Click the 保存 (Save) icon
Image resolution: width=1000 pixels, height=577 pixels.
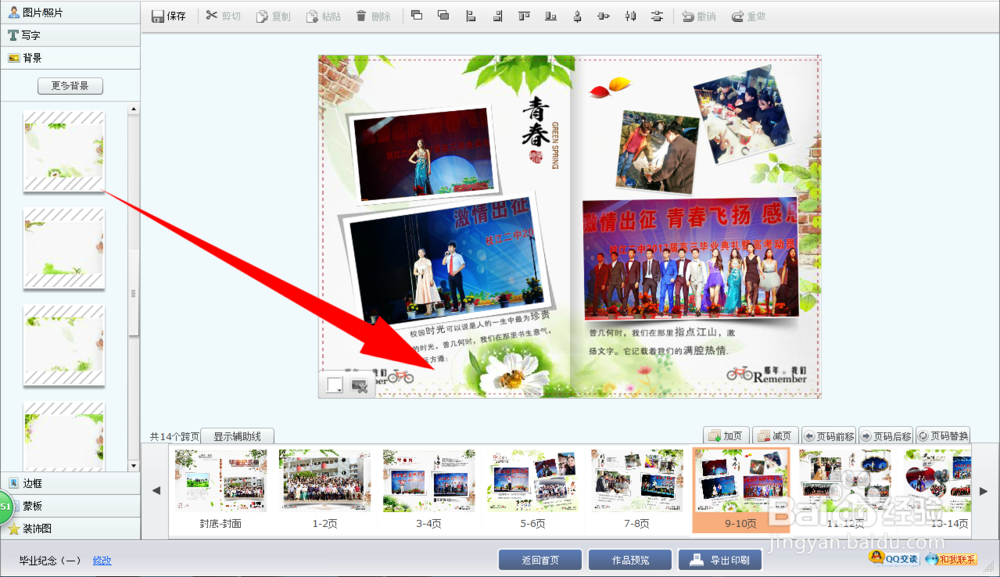point(168,15)
